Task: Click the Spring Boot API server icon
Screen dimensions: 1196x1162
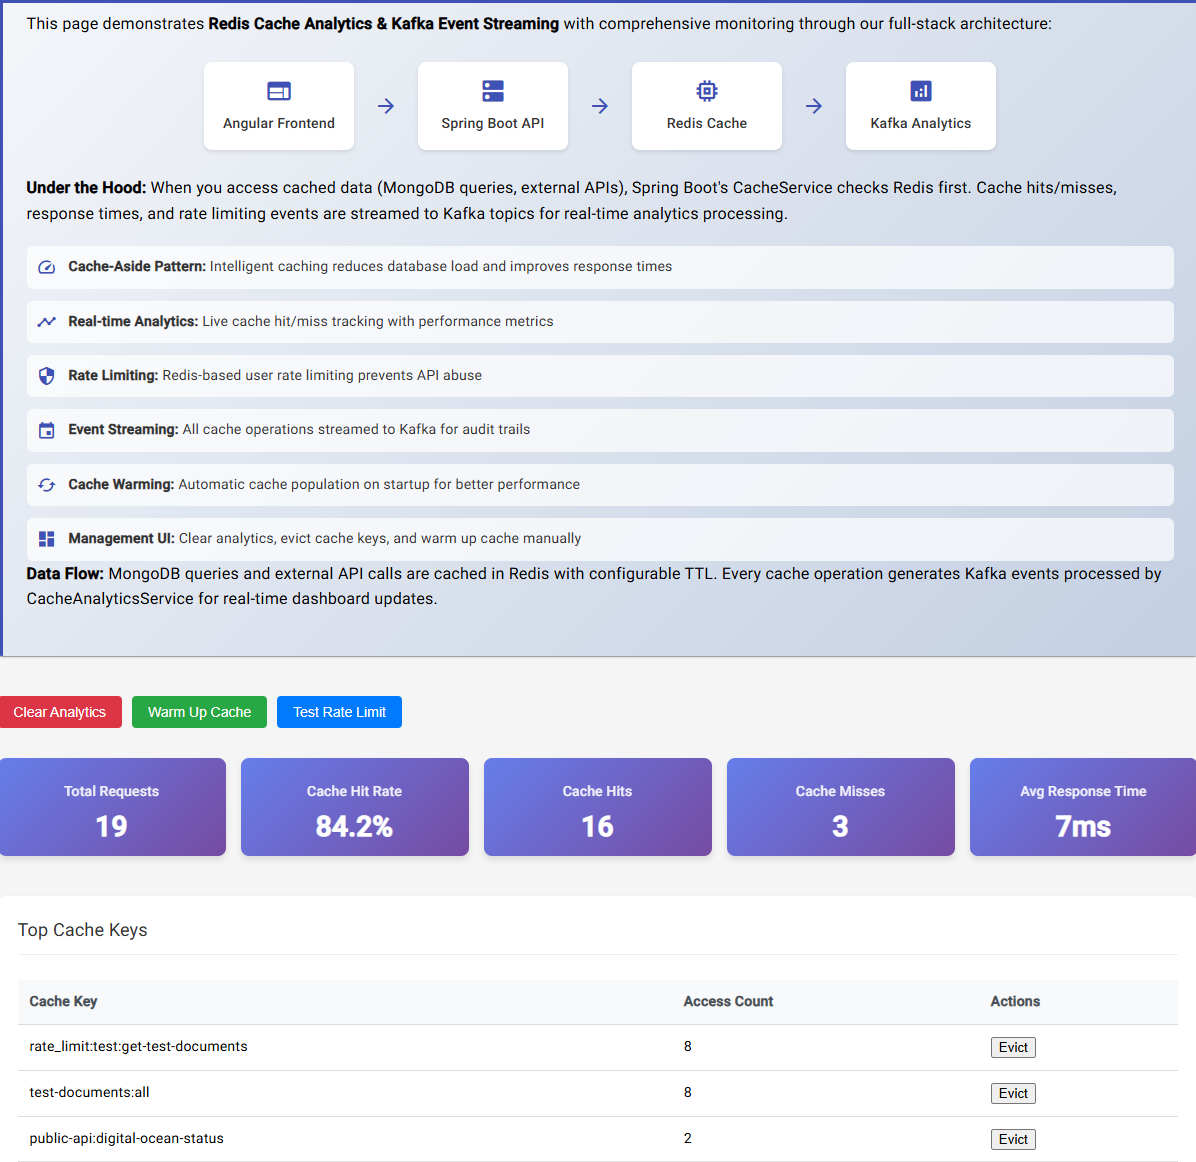Action: click(492, 91)
